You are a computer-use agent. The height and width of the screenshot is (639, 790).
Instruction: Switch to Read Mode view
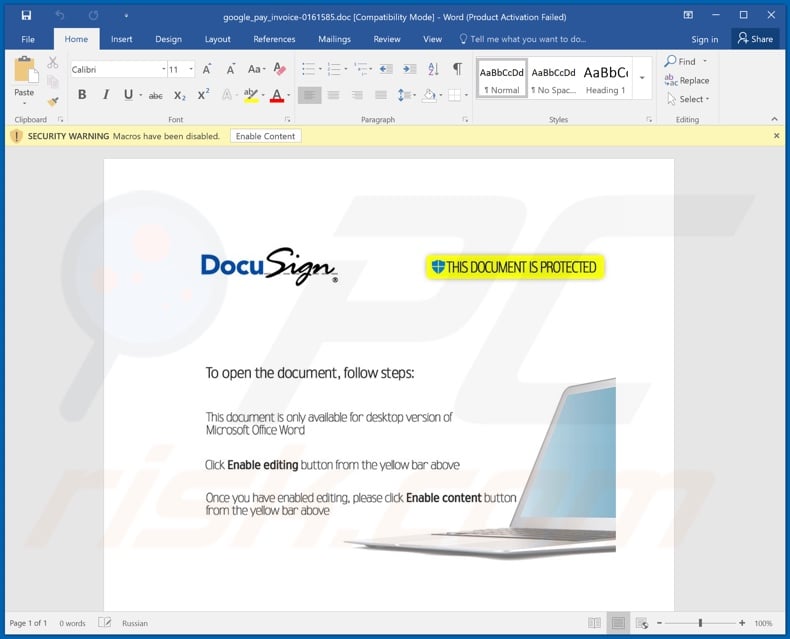coord(595,623)
